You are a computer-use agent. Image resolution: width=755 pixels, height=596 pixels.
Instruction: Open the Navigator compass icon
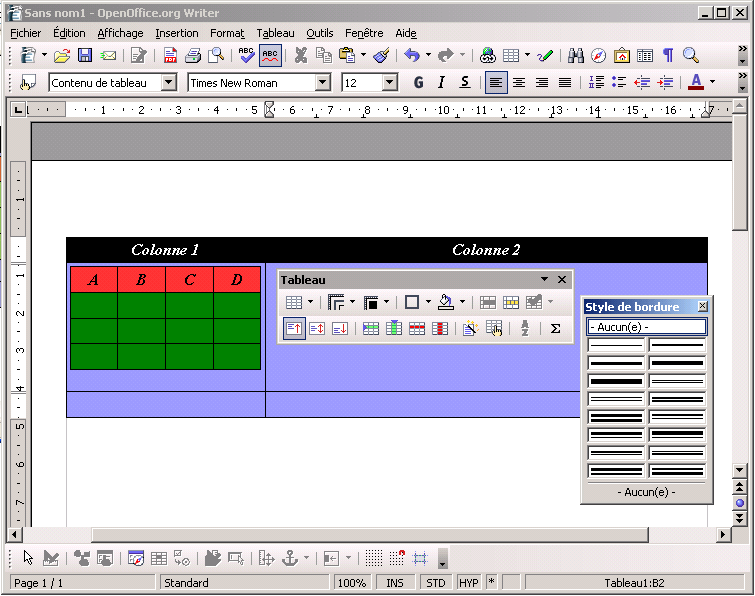pos(599,55)
